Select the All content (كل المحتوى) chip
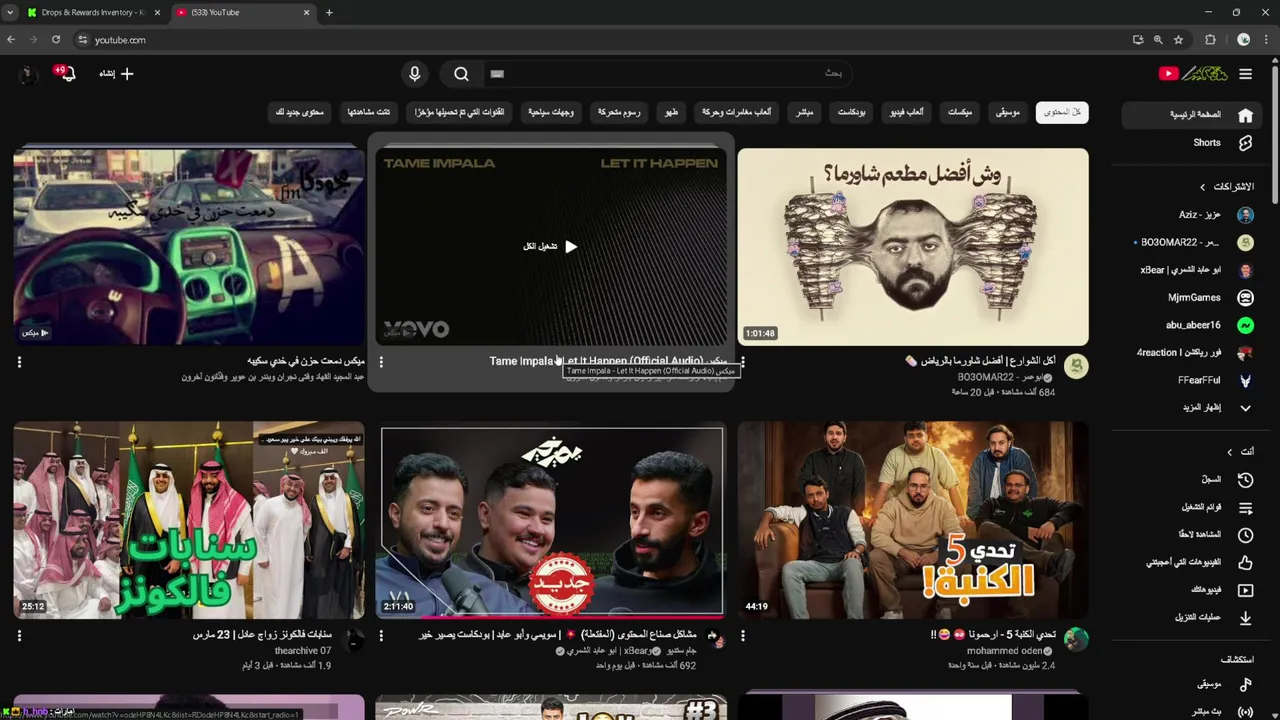Screen dimensions: 1280x720 [x=1062, y=112]
